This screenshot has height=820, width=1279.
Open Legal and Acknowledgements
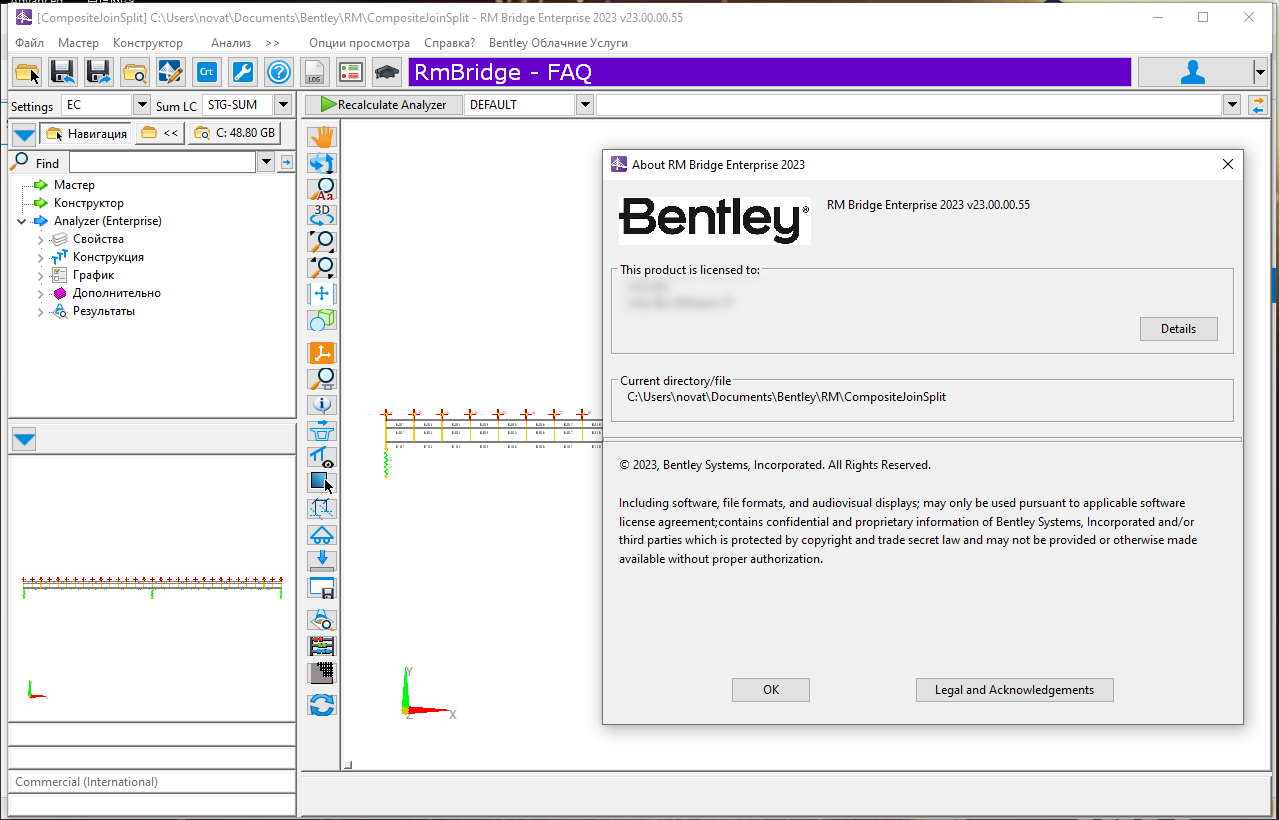click(1014, 690)
